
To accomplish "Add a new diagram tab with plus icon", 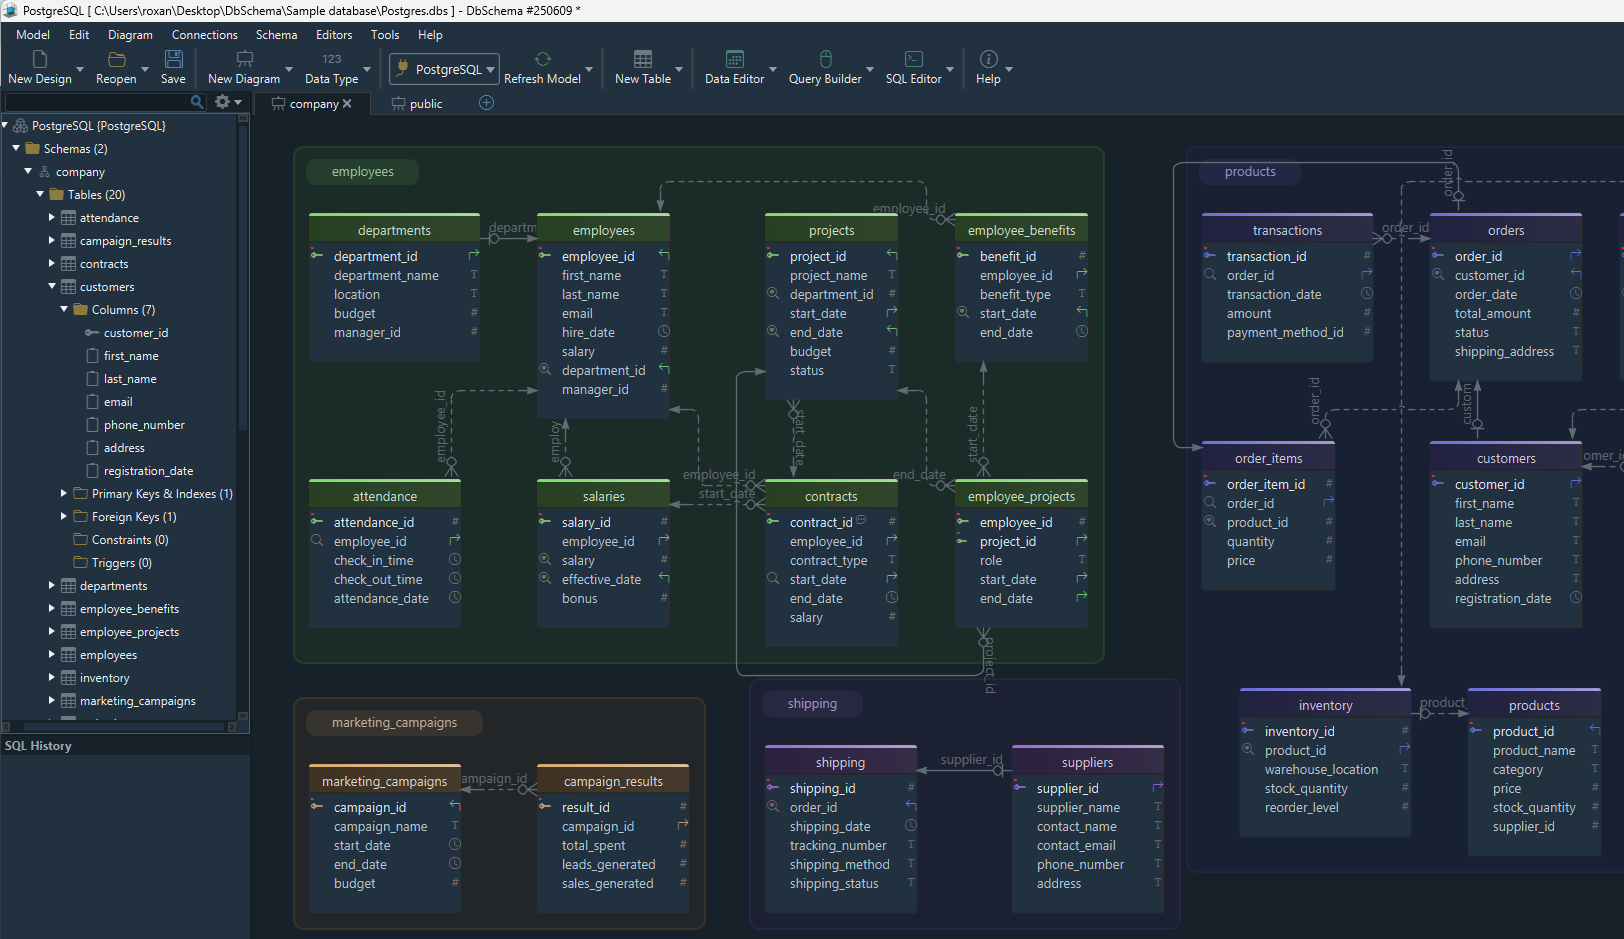I will pos(486,103).
